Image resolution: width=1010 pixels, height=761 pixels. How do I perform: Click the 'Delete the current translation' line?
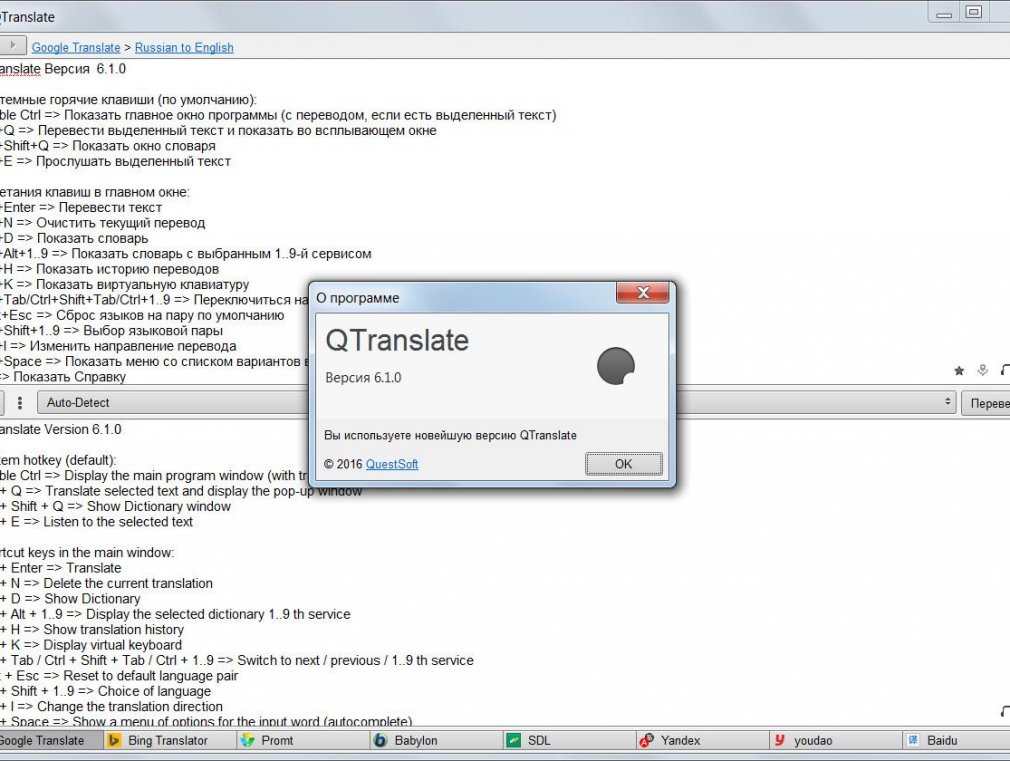tap(106, 583)
